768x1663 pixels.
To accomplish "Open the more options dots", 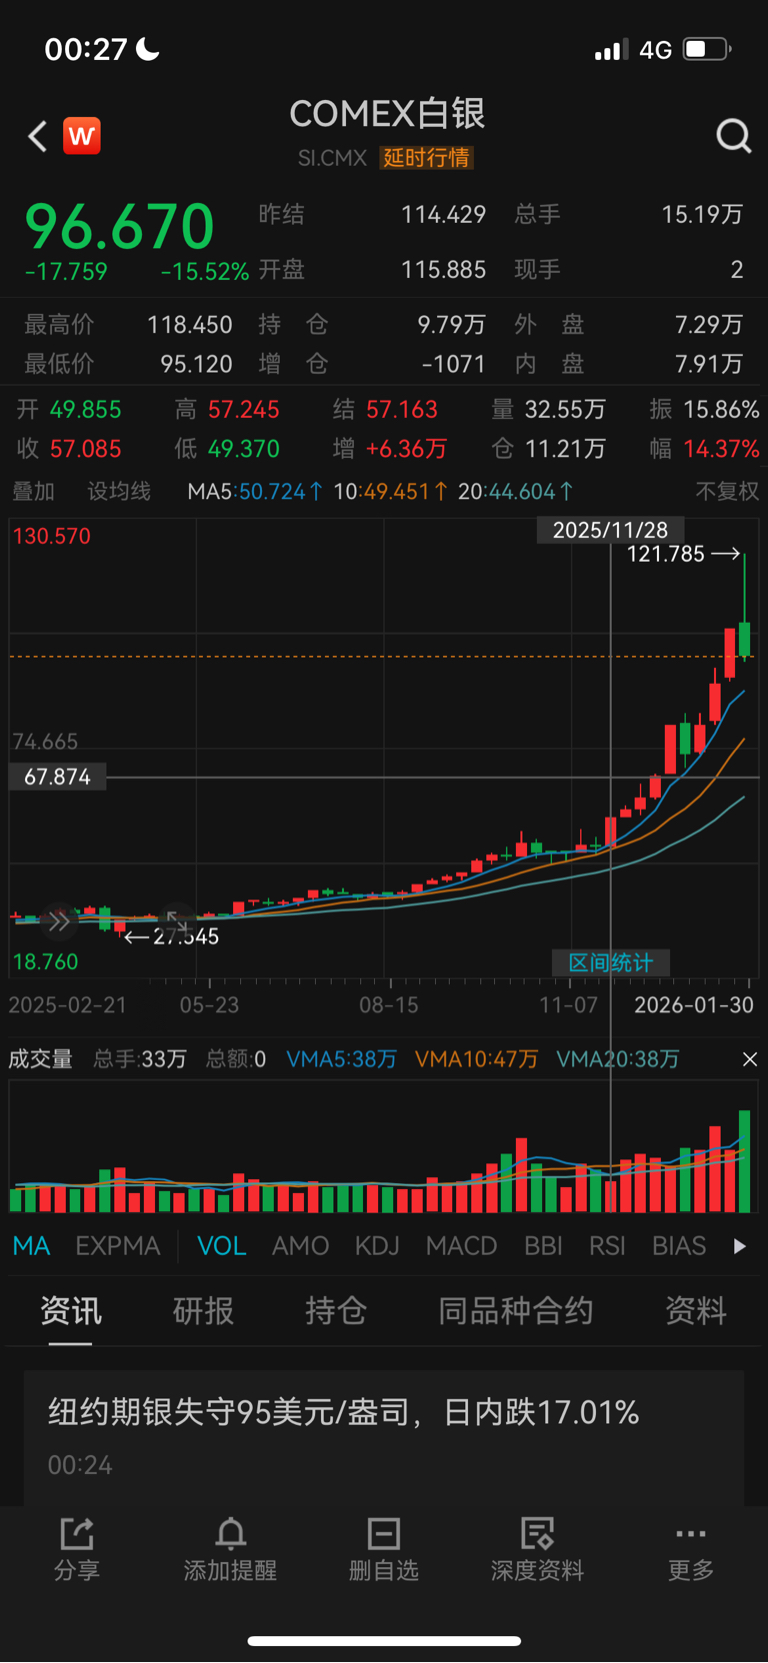I will 691,1533.
